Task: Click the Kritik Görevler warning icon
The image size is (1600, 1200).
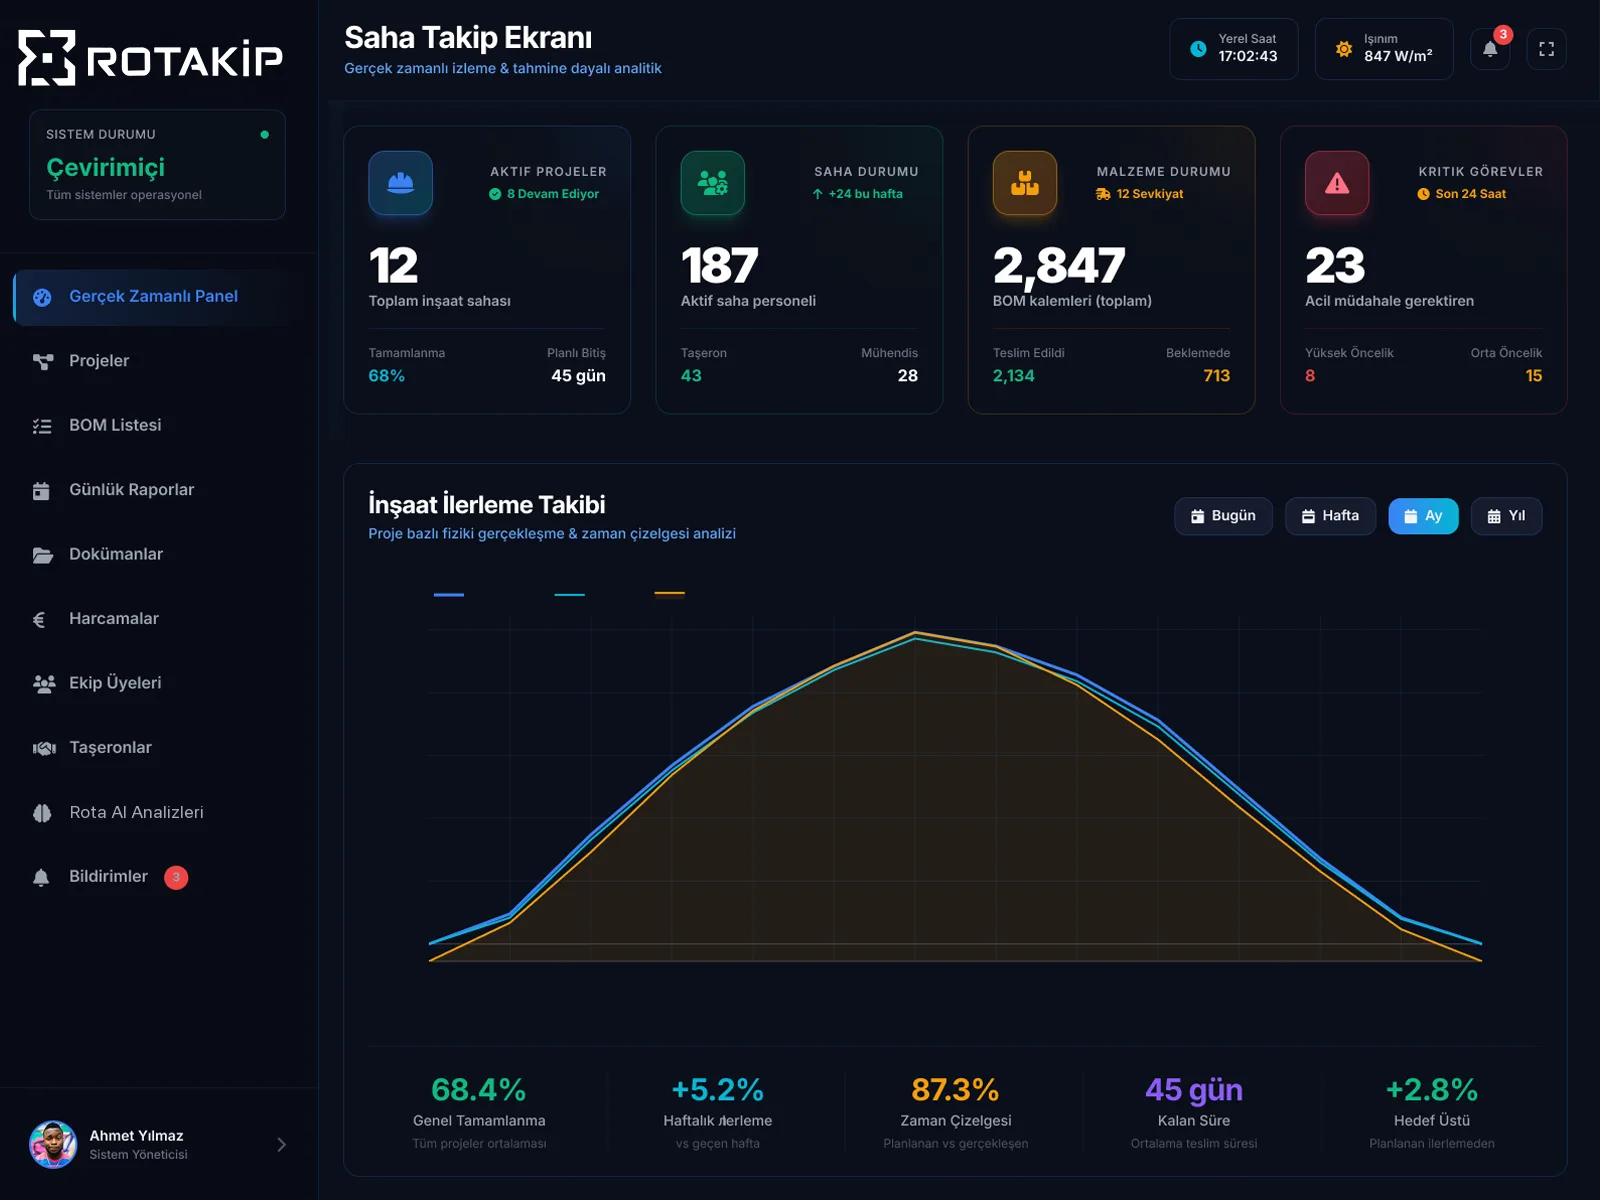Action: (1337, 183)
